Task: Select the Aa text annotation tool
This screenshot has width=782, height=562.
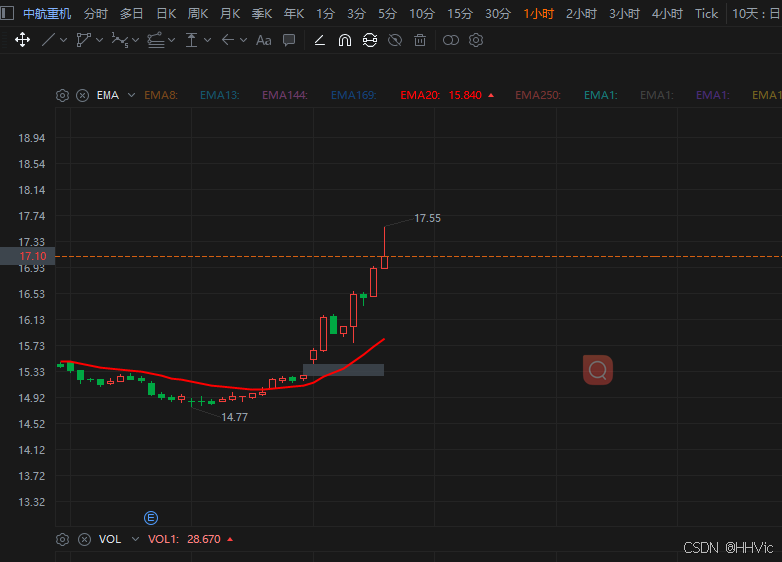Action: pos(263,40)
